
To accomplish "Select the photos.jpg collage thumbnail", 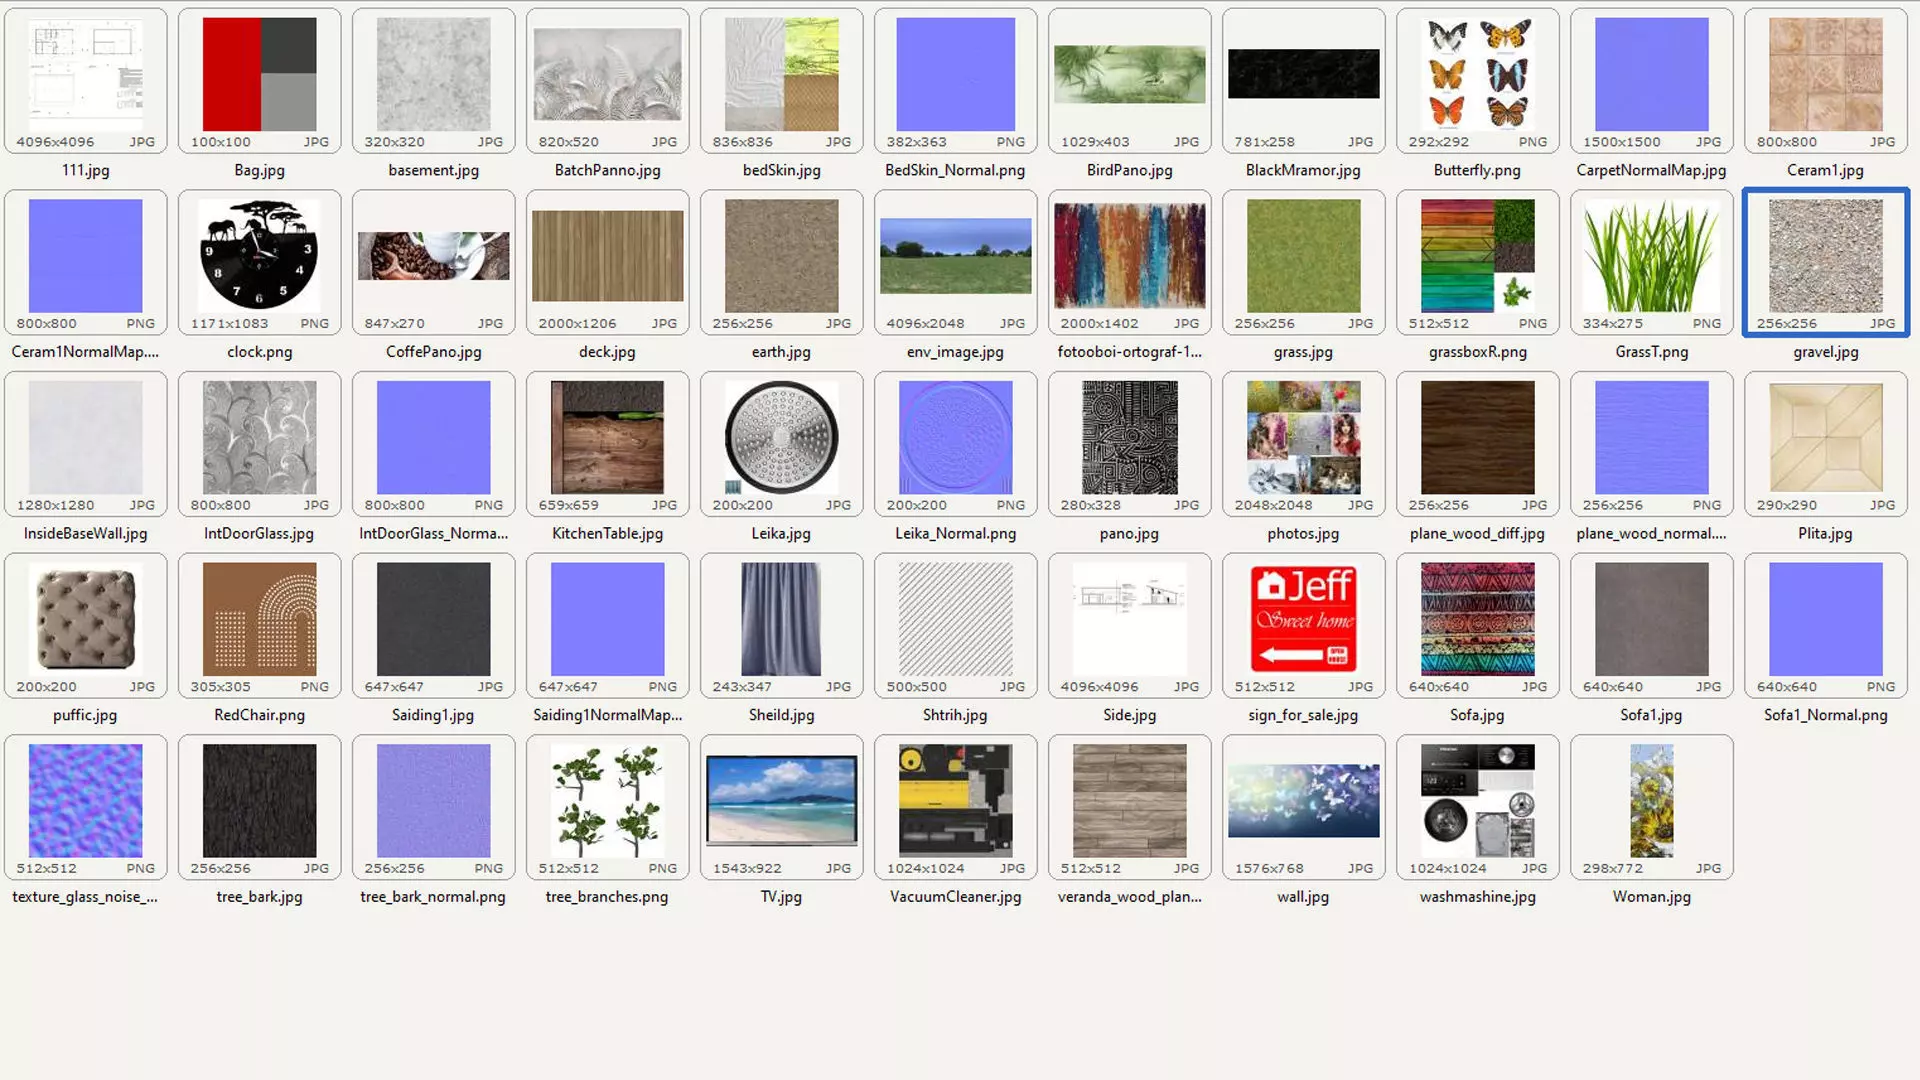I will (1303, 437).
